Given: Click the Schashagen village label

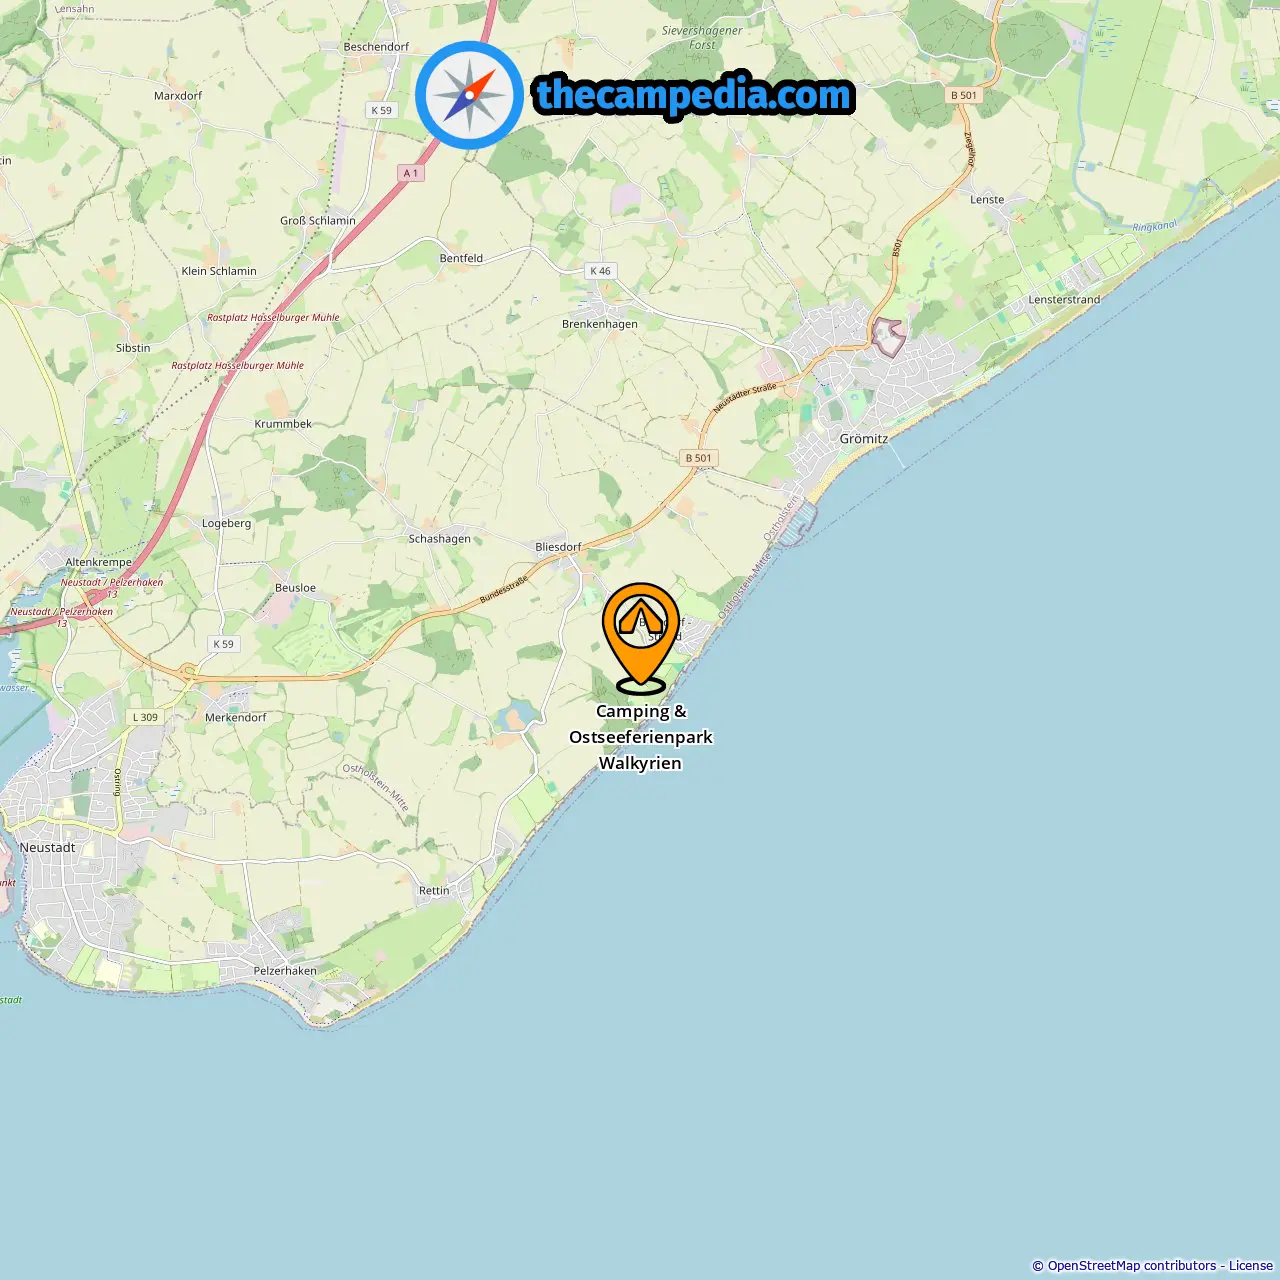Looking at the screenshot, I should point(440,539).
